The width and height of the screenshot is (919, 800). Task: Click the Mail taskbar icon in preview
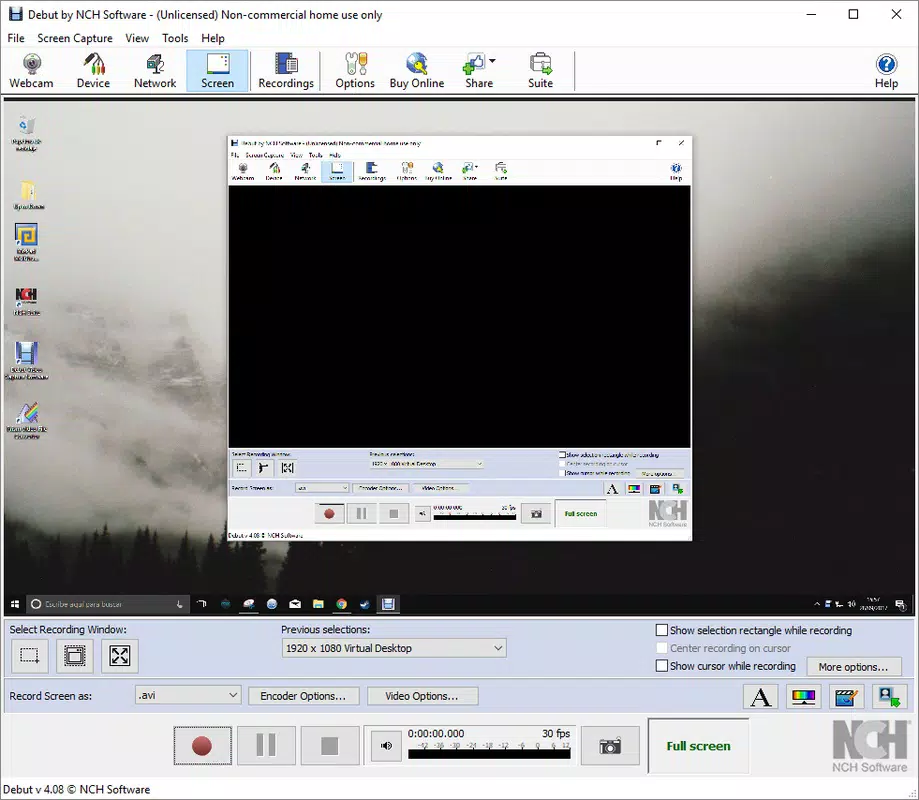pos(295,604)
